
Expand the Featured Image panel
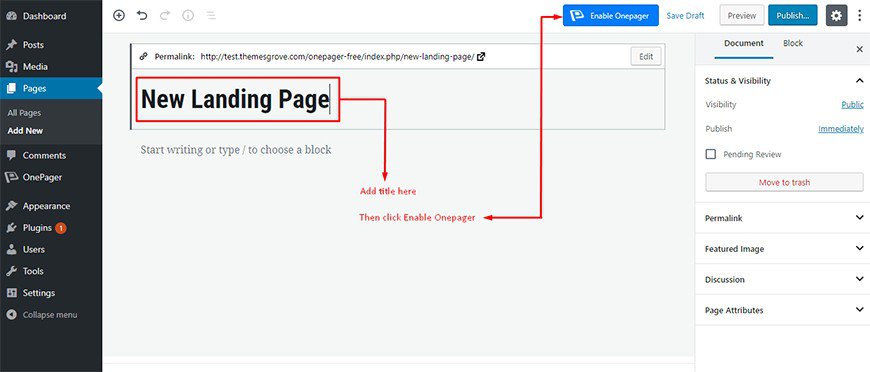(782, 249)
